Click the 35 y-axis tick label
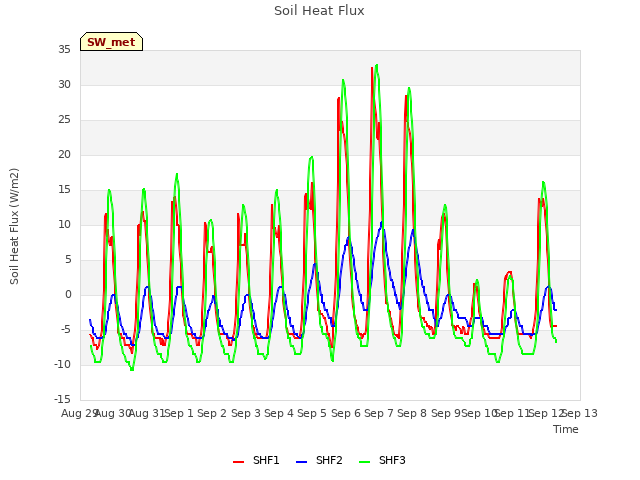 (64, 50)
